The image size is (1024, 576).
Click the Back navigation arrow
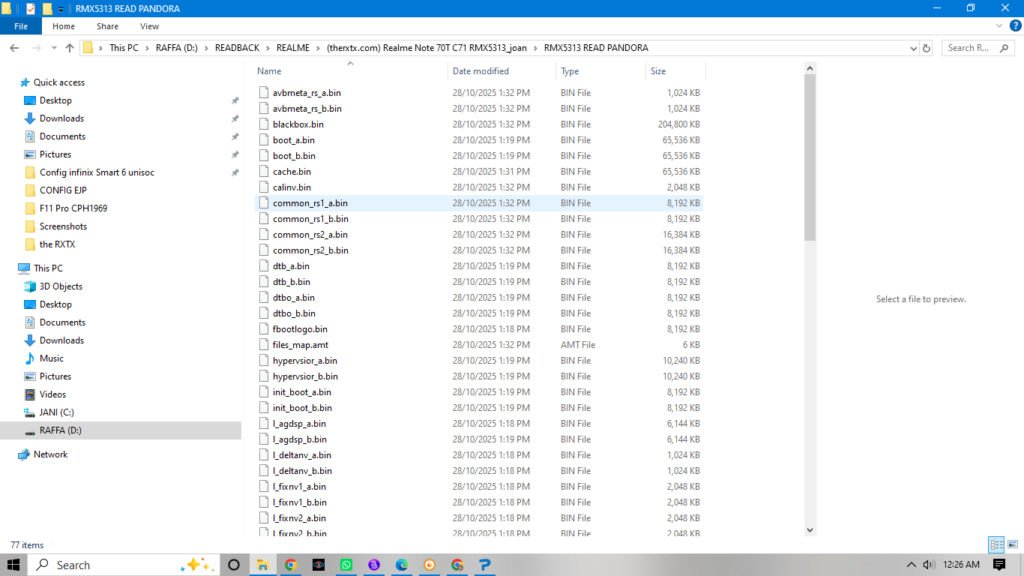(x=14, y=48)
